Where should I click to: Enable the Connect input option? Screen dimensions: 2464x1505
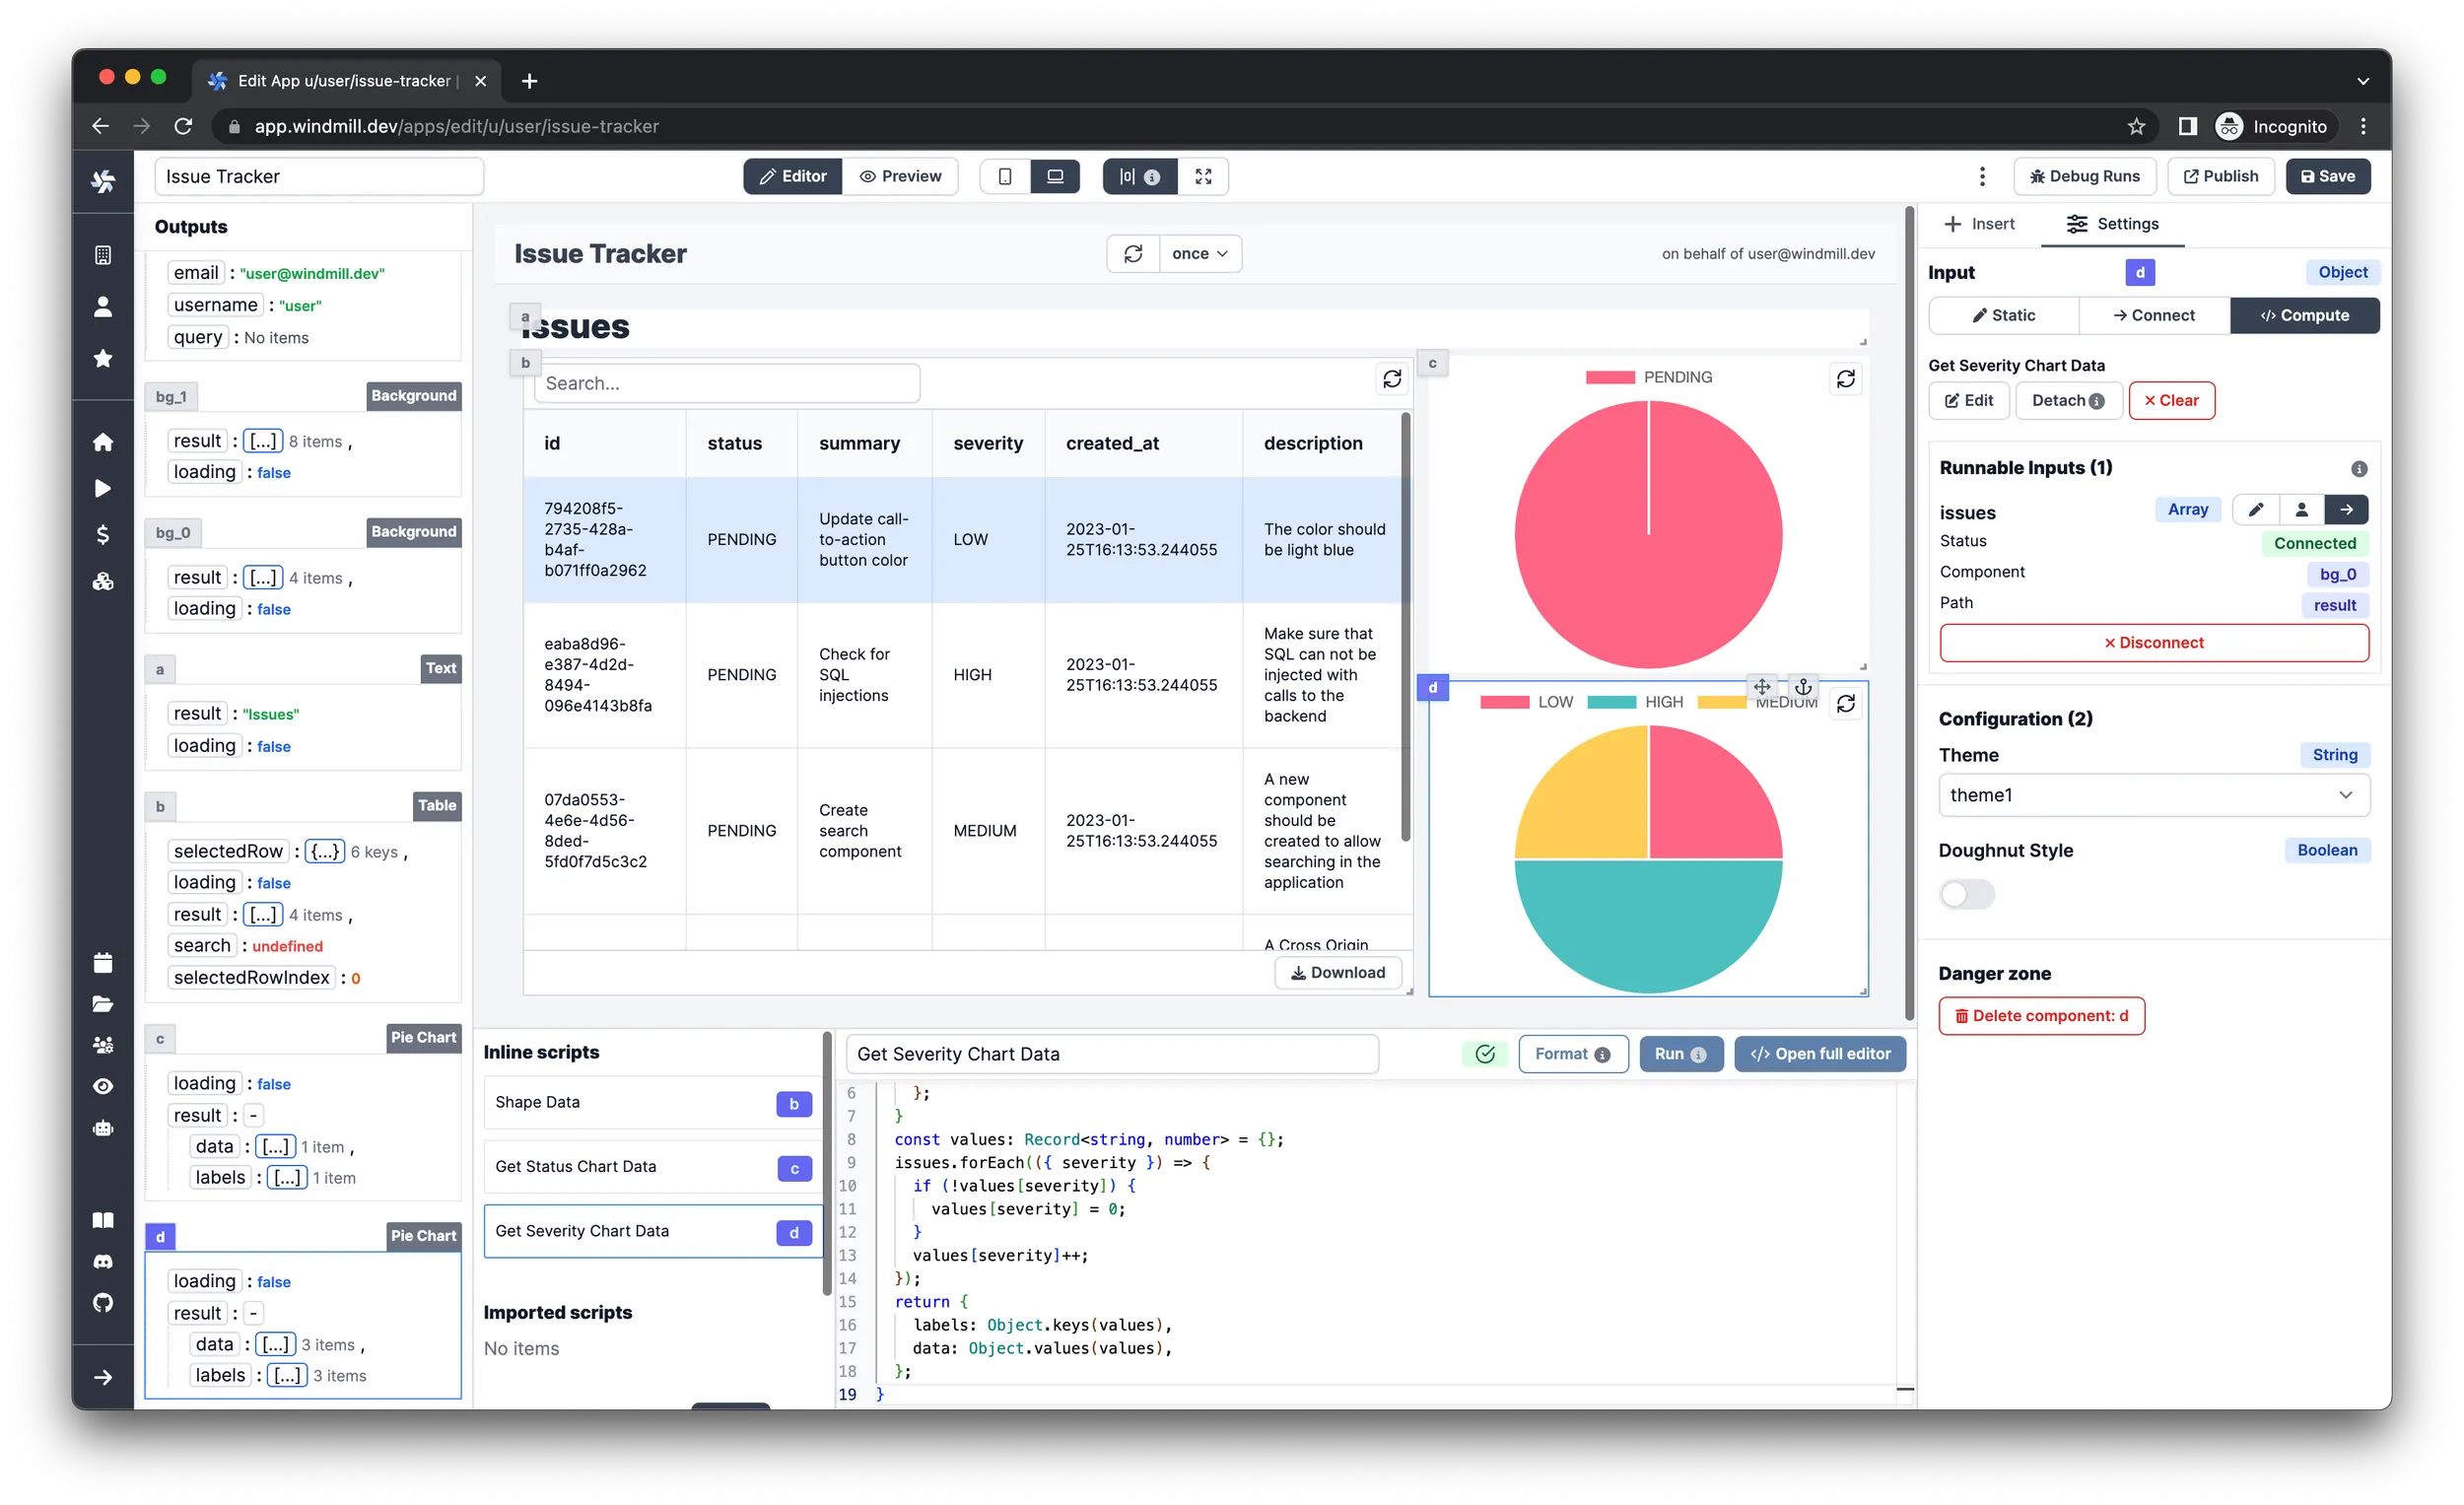(2156, 315)
